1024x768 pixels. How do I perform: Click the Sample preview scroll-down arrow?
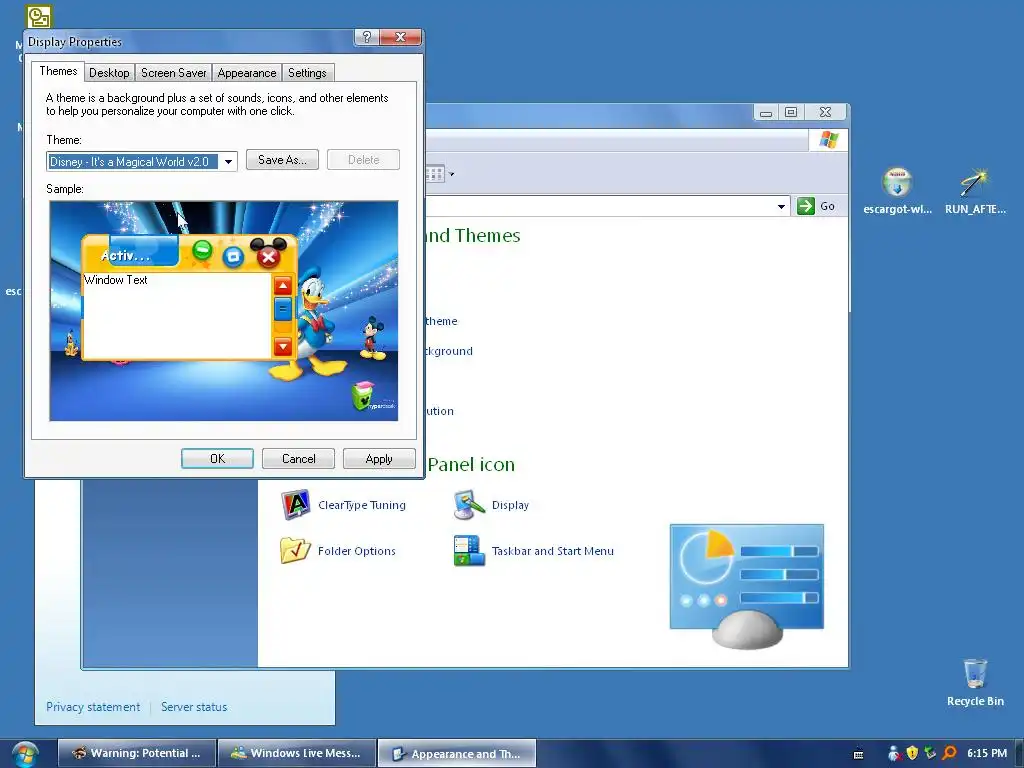coord(283,346)
